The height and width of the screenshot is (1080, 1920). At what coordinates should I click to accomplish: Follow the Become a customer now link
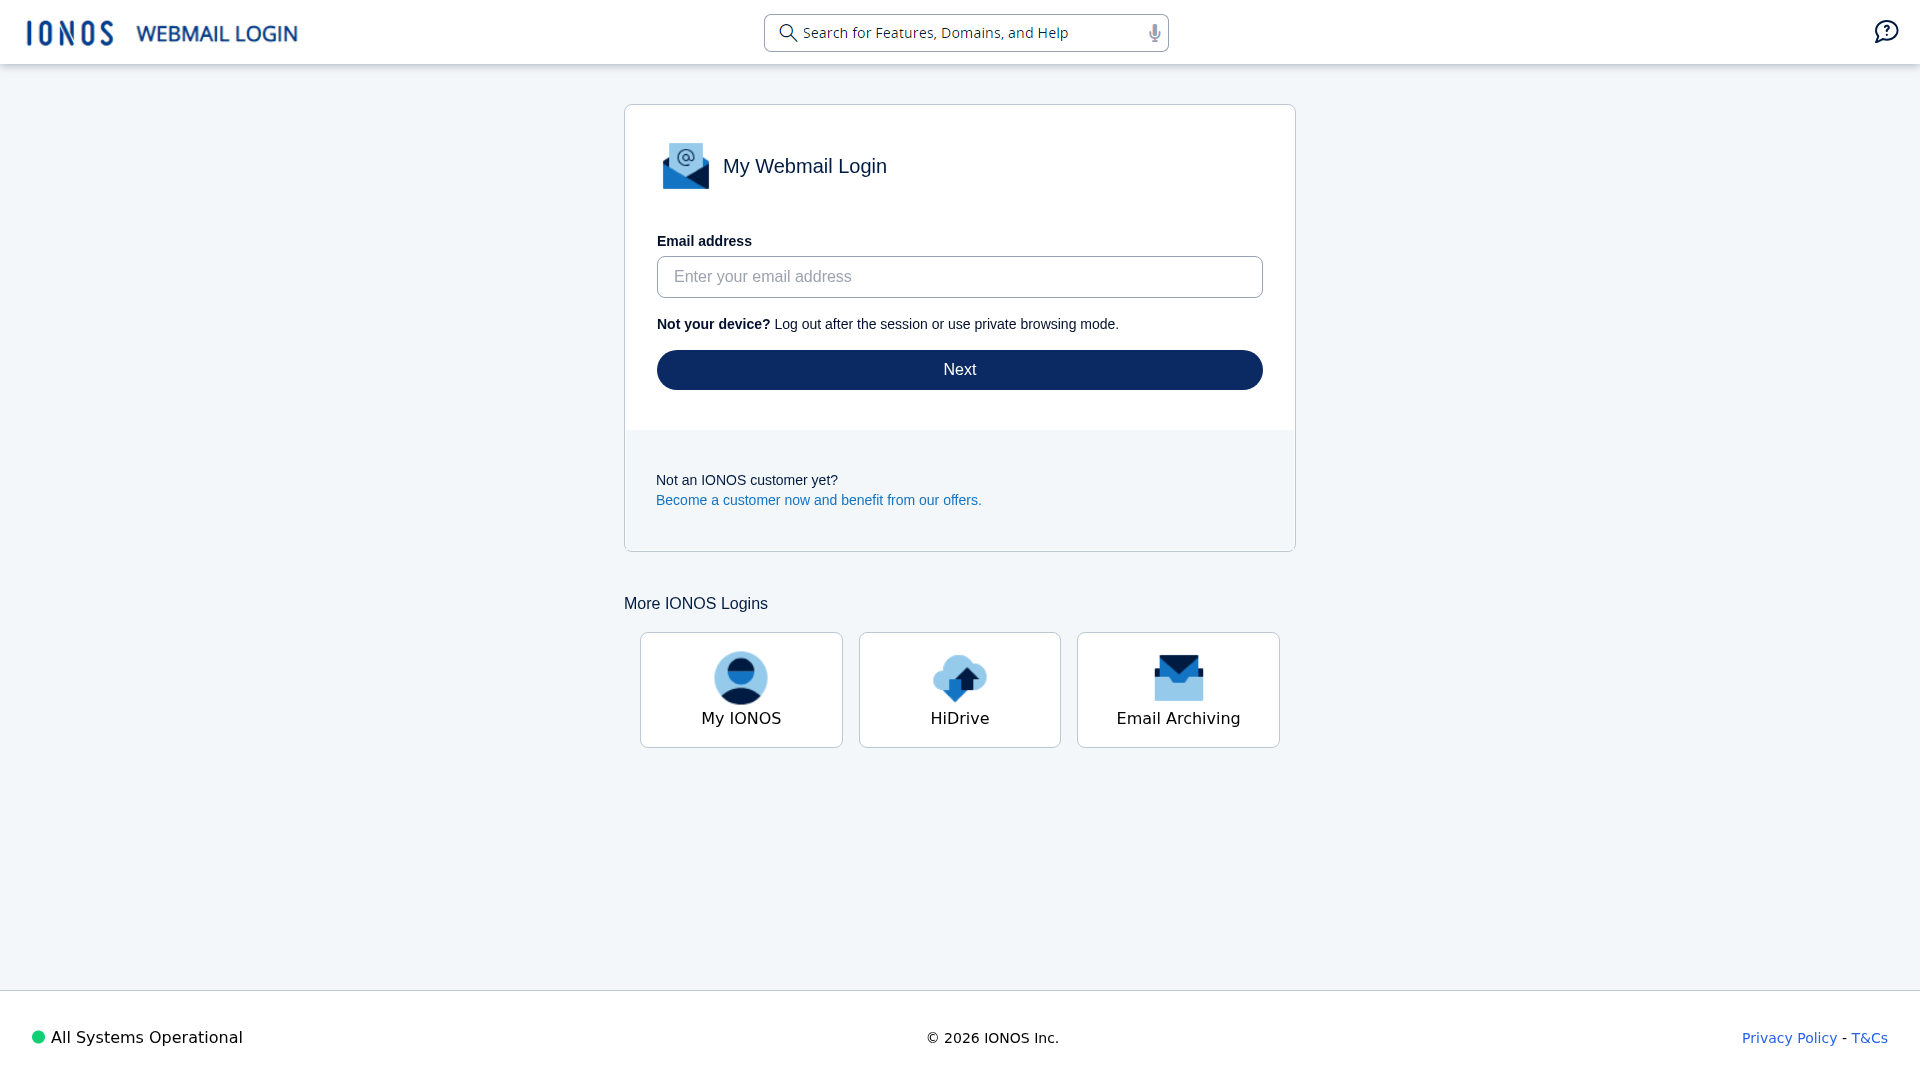point(819,500)
